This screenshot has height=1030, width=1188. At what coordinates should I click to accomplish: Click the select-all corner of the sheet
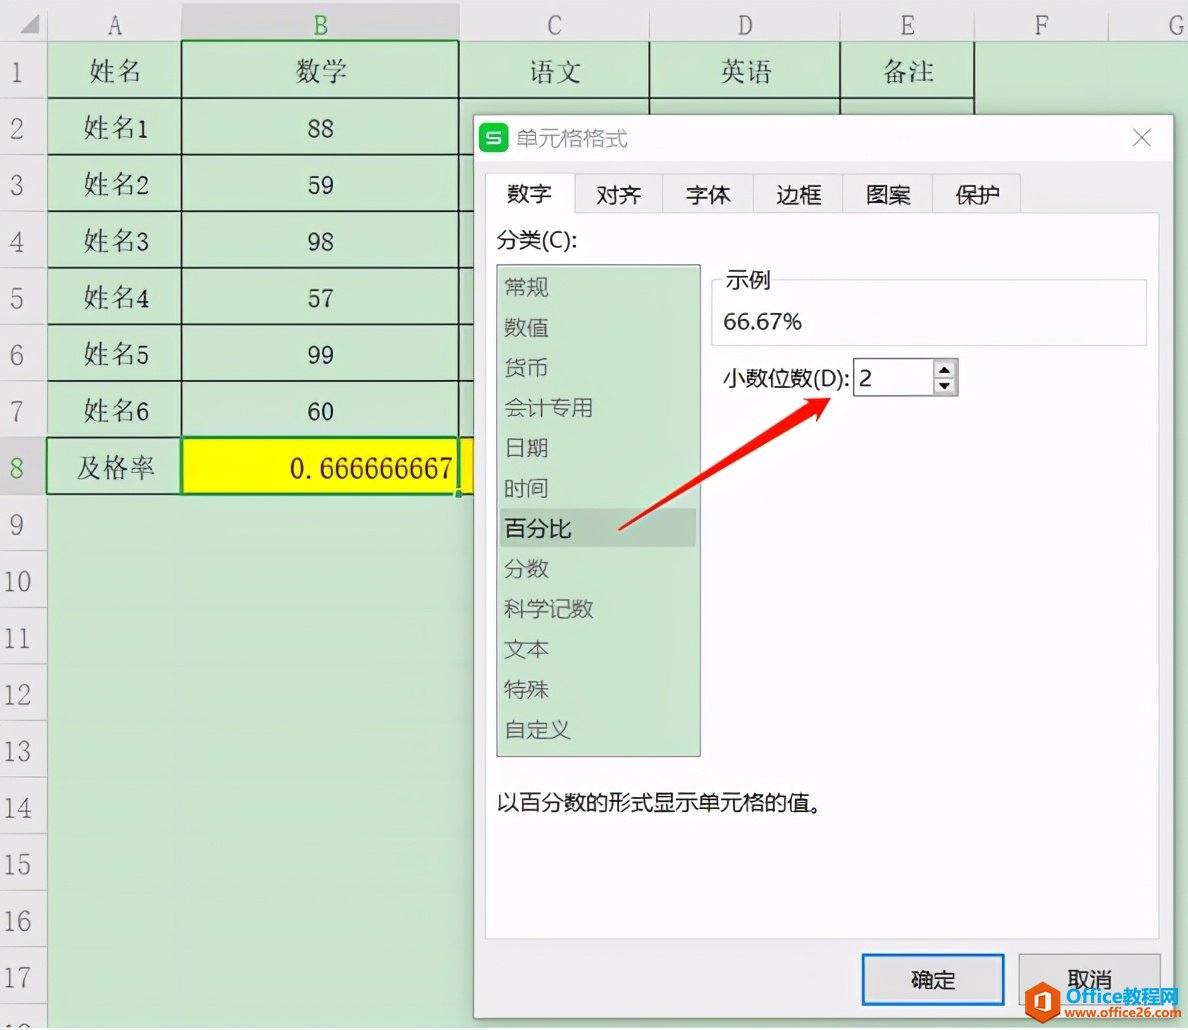[x=25, y=24]
